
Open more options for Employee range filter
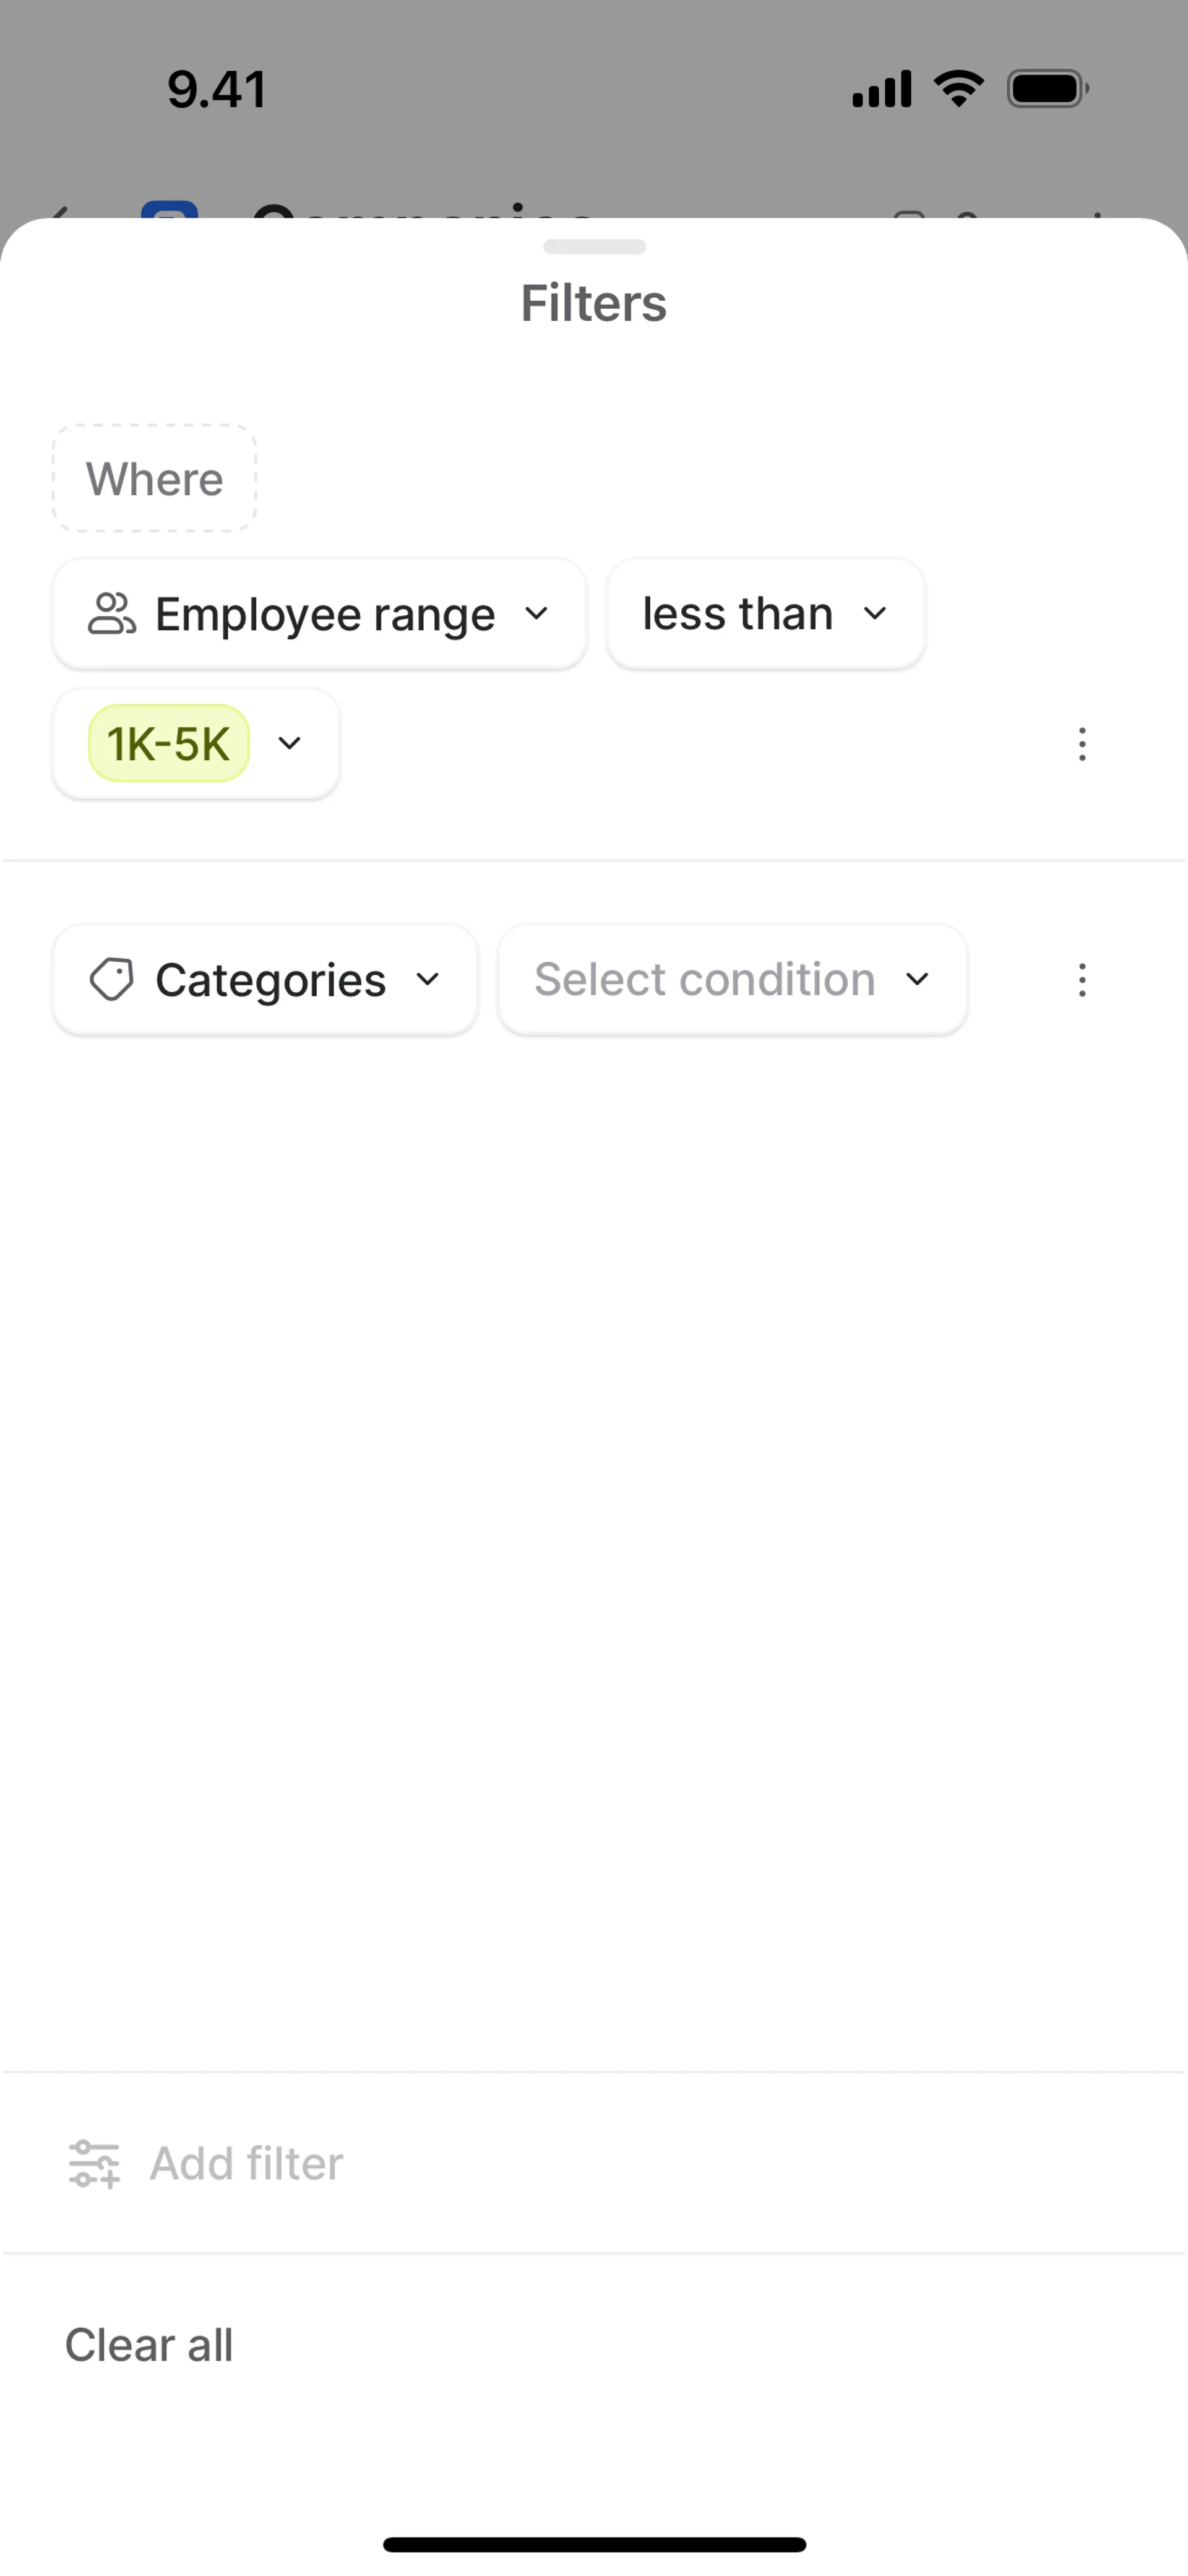pyautogui.click(x=1082, y=744)
